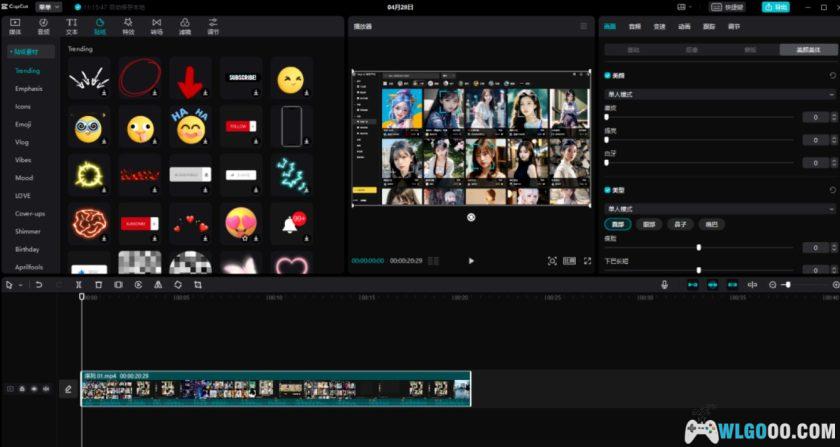
Task: Play the preview video
Action: (471, 261)
